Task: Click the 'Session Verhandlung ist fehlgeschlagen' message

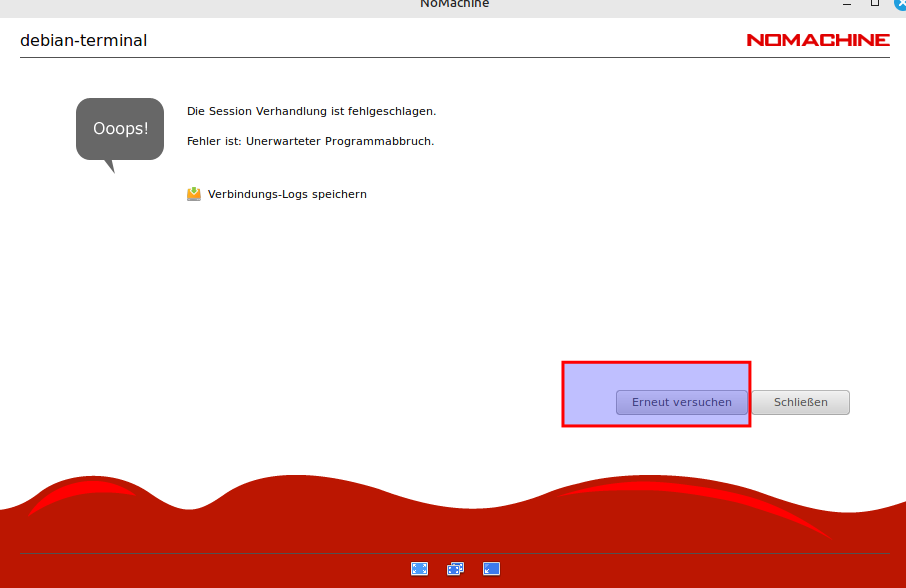Action: point(311,111)
